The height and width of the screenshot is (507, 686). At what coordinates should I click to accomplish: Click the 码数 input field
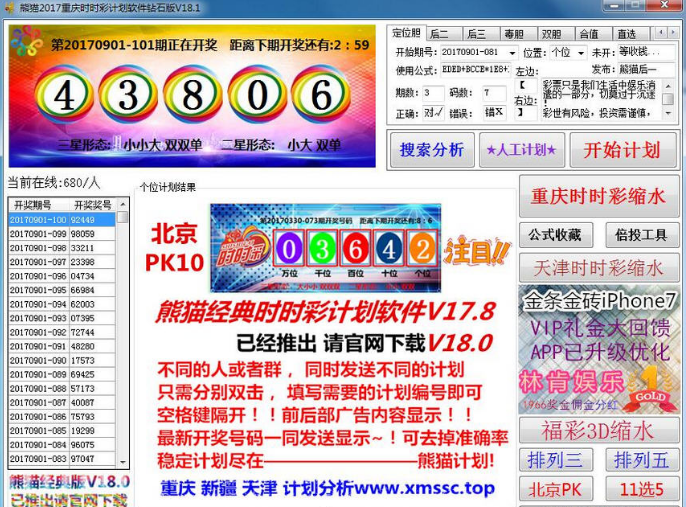tap(495, 93)
